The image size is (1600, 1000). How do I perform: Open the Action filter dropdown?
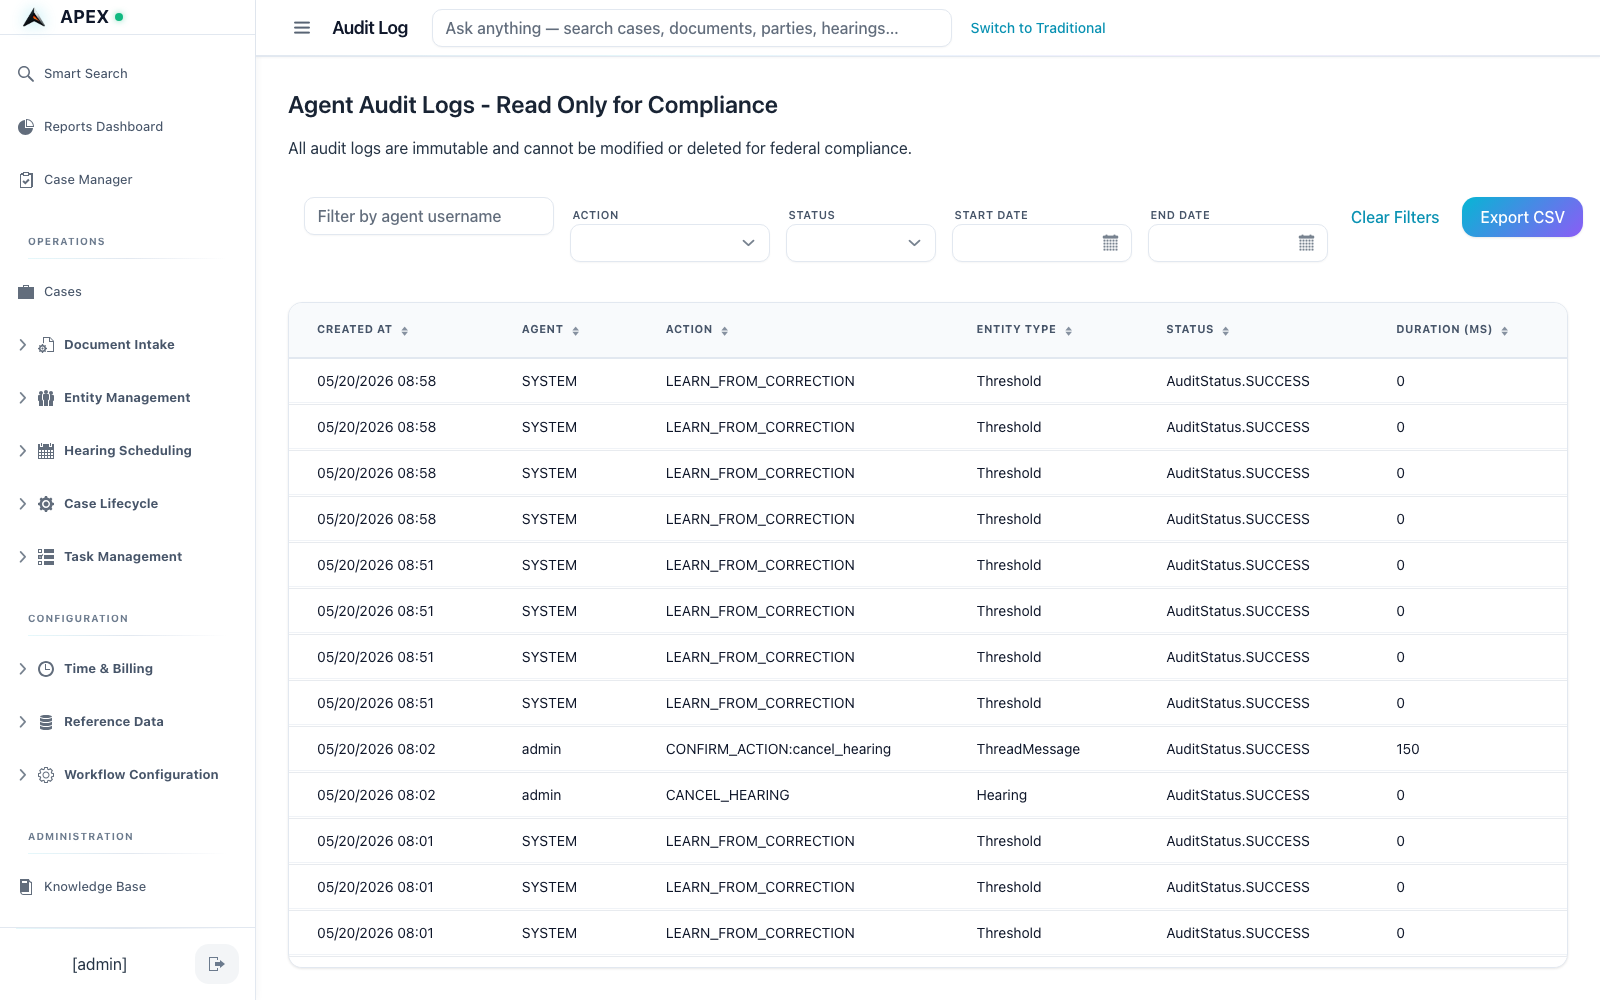[670, 243]
